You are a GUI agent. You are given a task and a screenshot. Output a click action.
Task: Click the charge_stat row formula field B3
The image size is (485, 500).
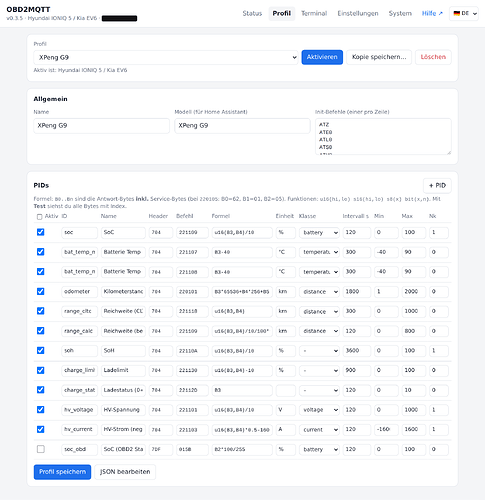tap(242, 390)
